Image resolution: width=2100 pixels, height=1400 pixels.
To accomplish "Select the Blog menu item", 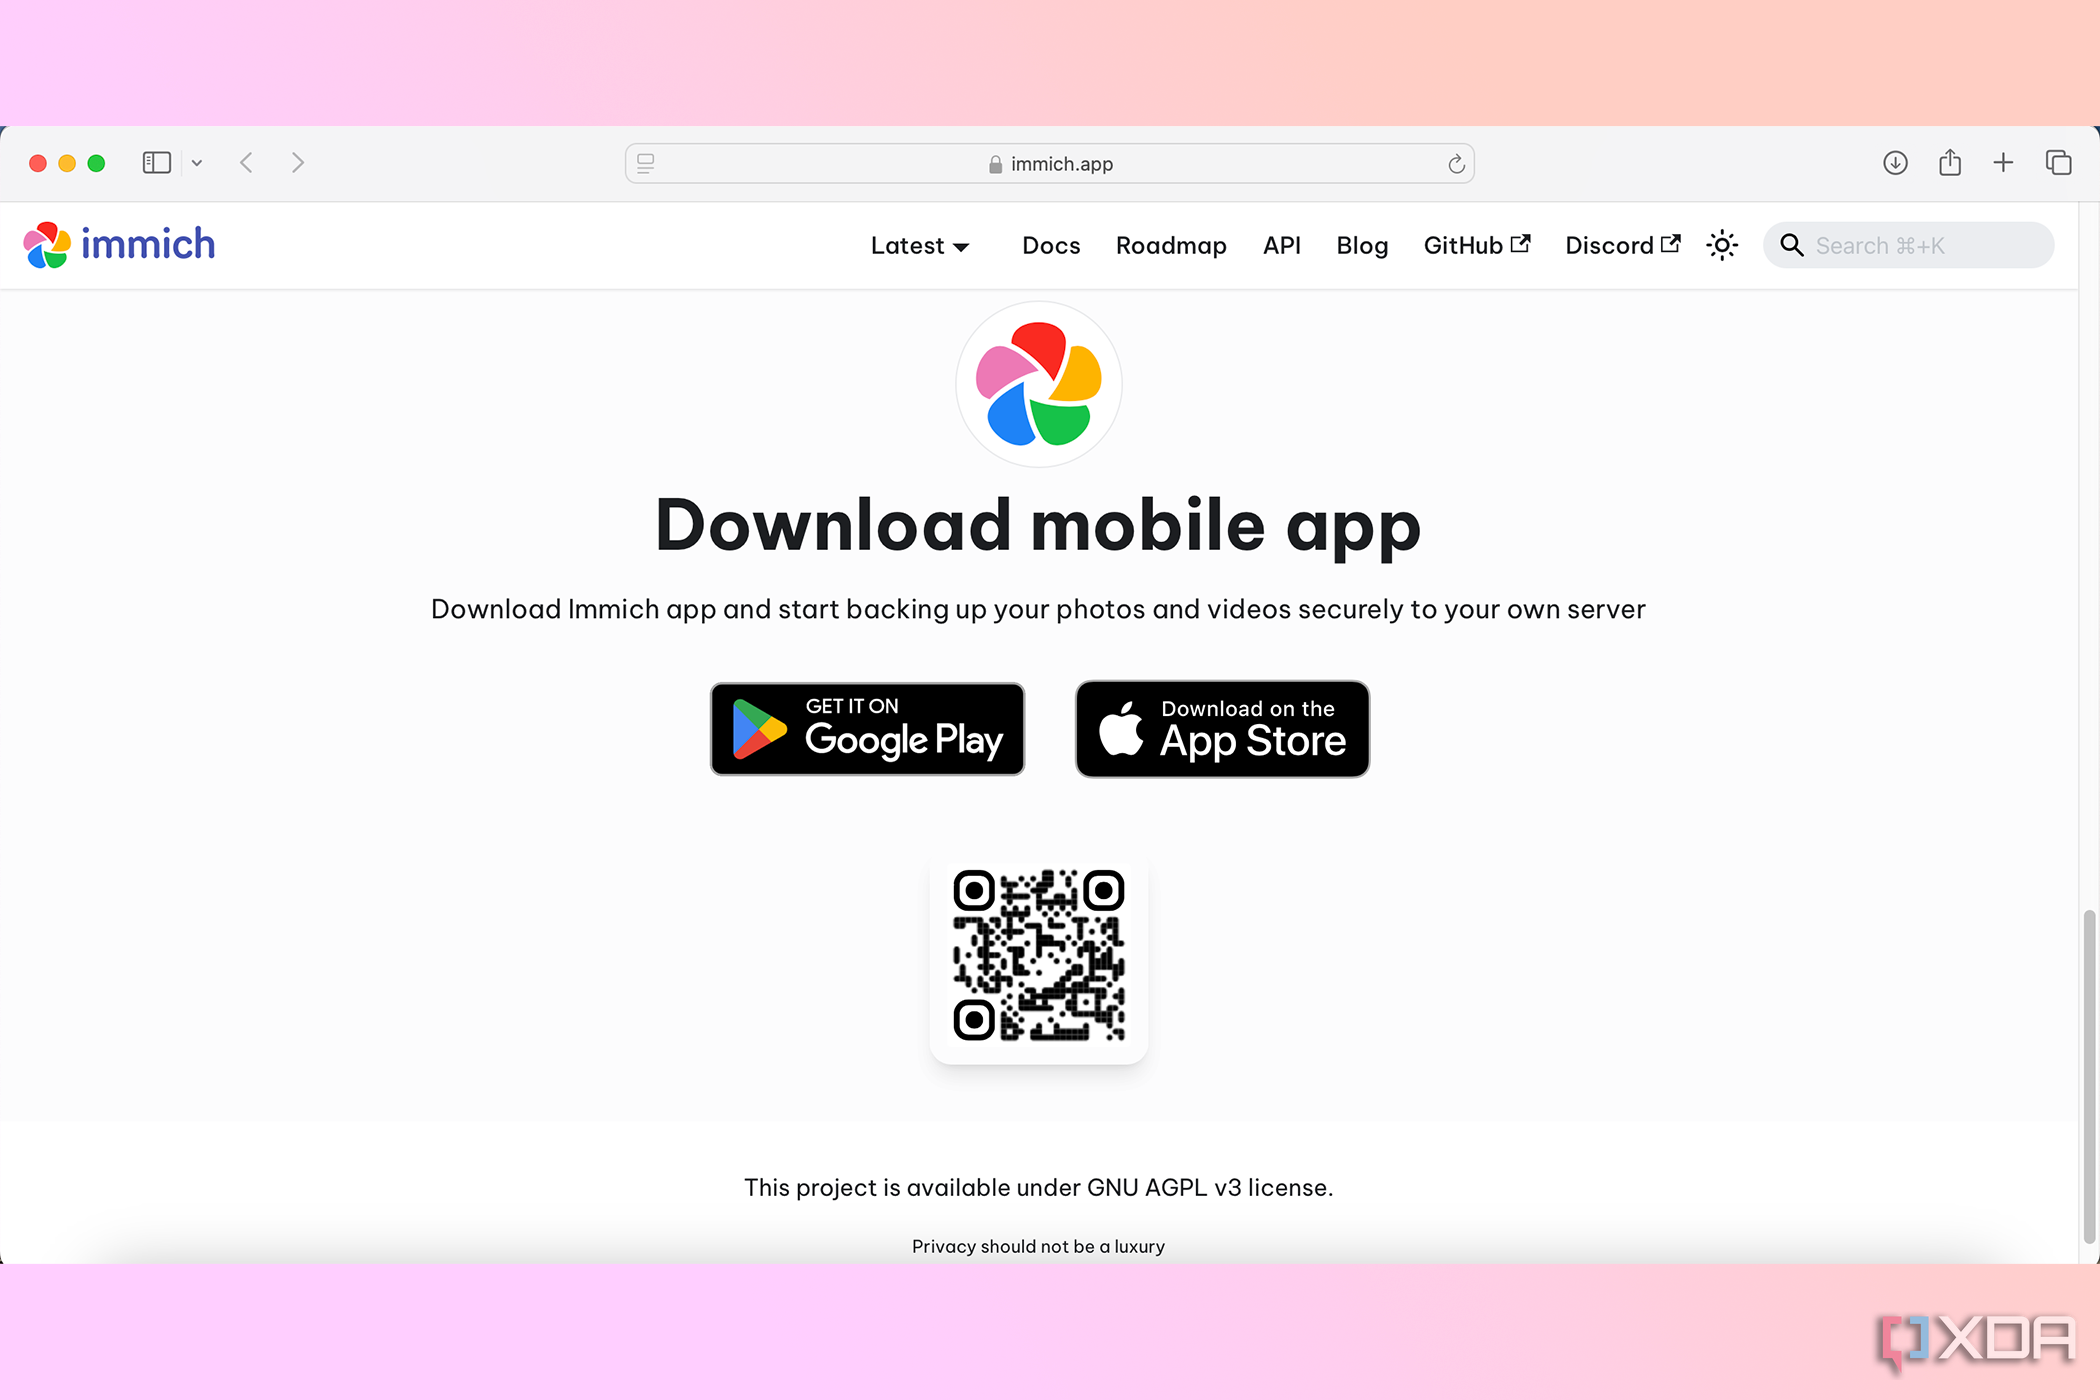I will pyautogui.click(x=1361, y=244).
